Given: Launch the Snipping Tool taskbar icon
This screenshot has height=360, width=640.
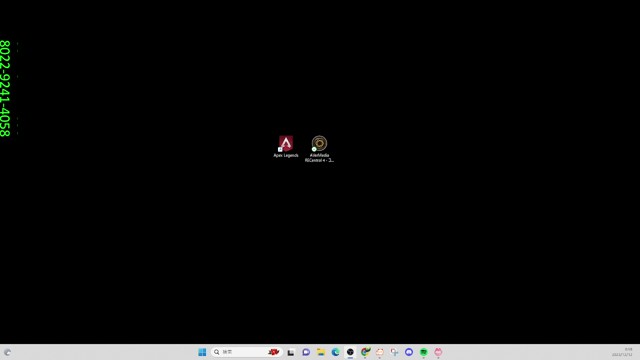Looking at the screenshot, I should [x=394, y=352].
